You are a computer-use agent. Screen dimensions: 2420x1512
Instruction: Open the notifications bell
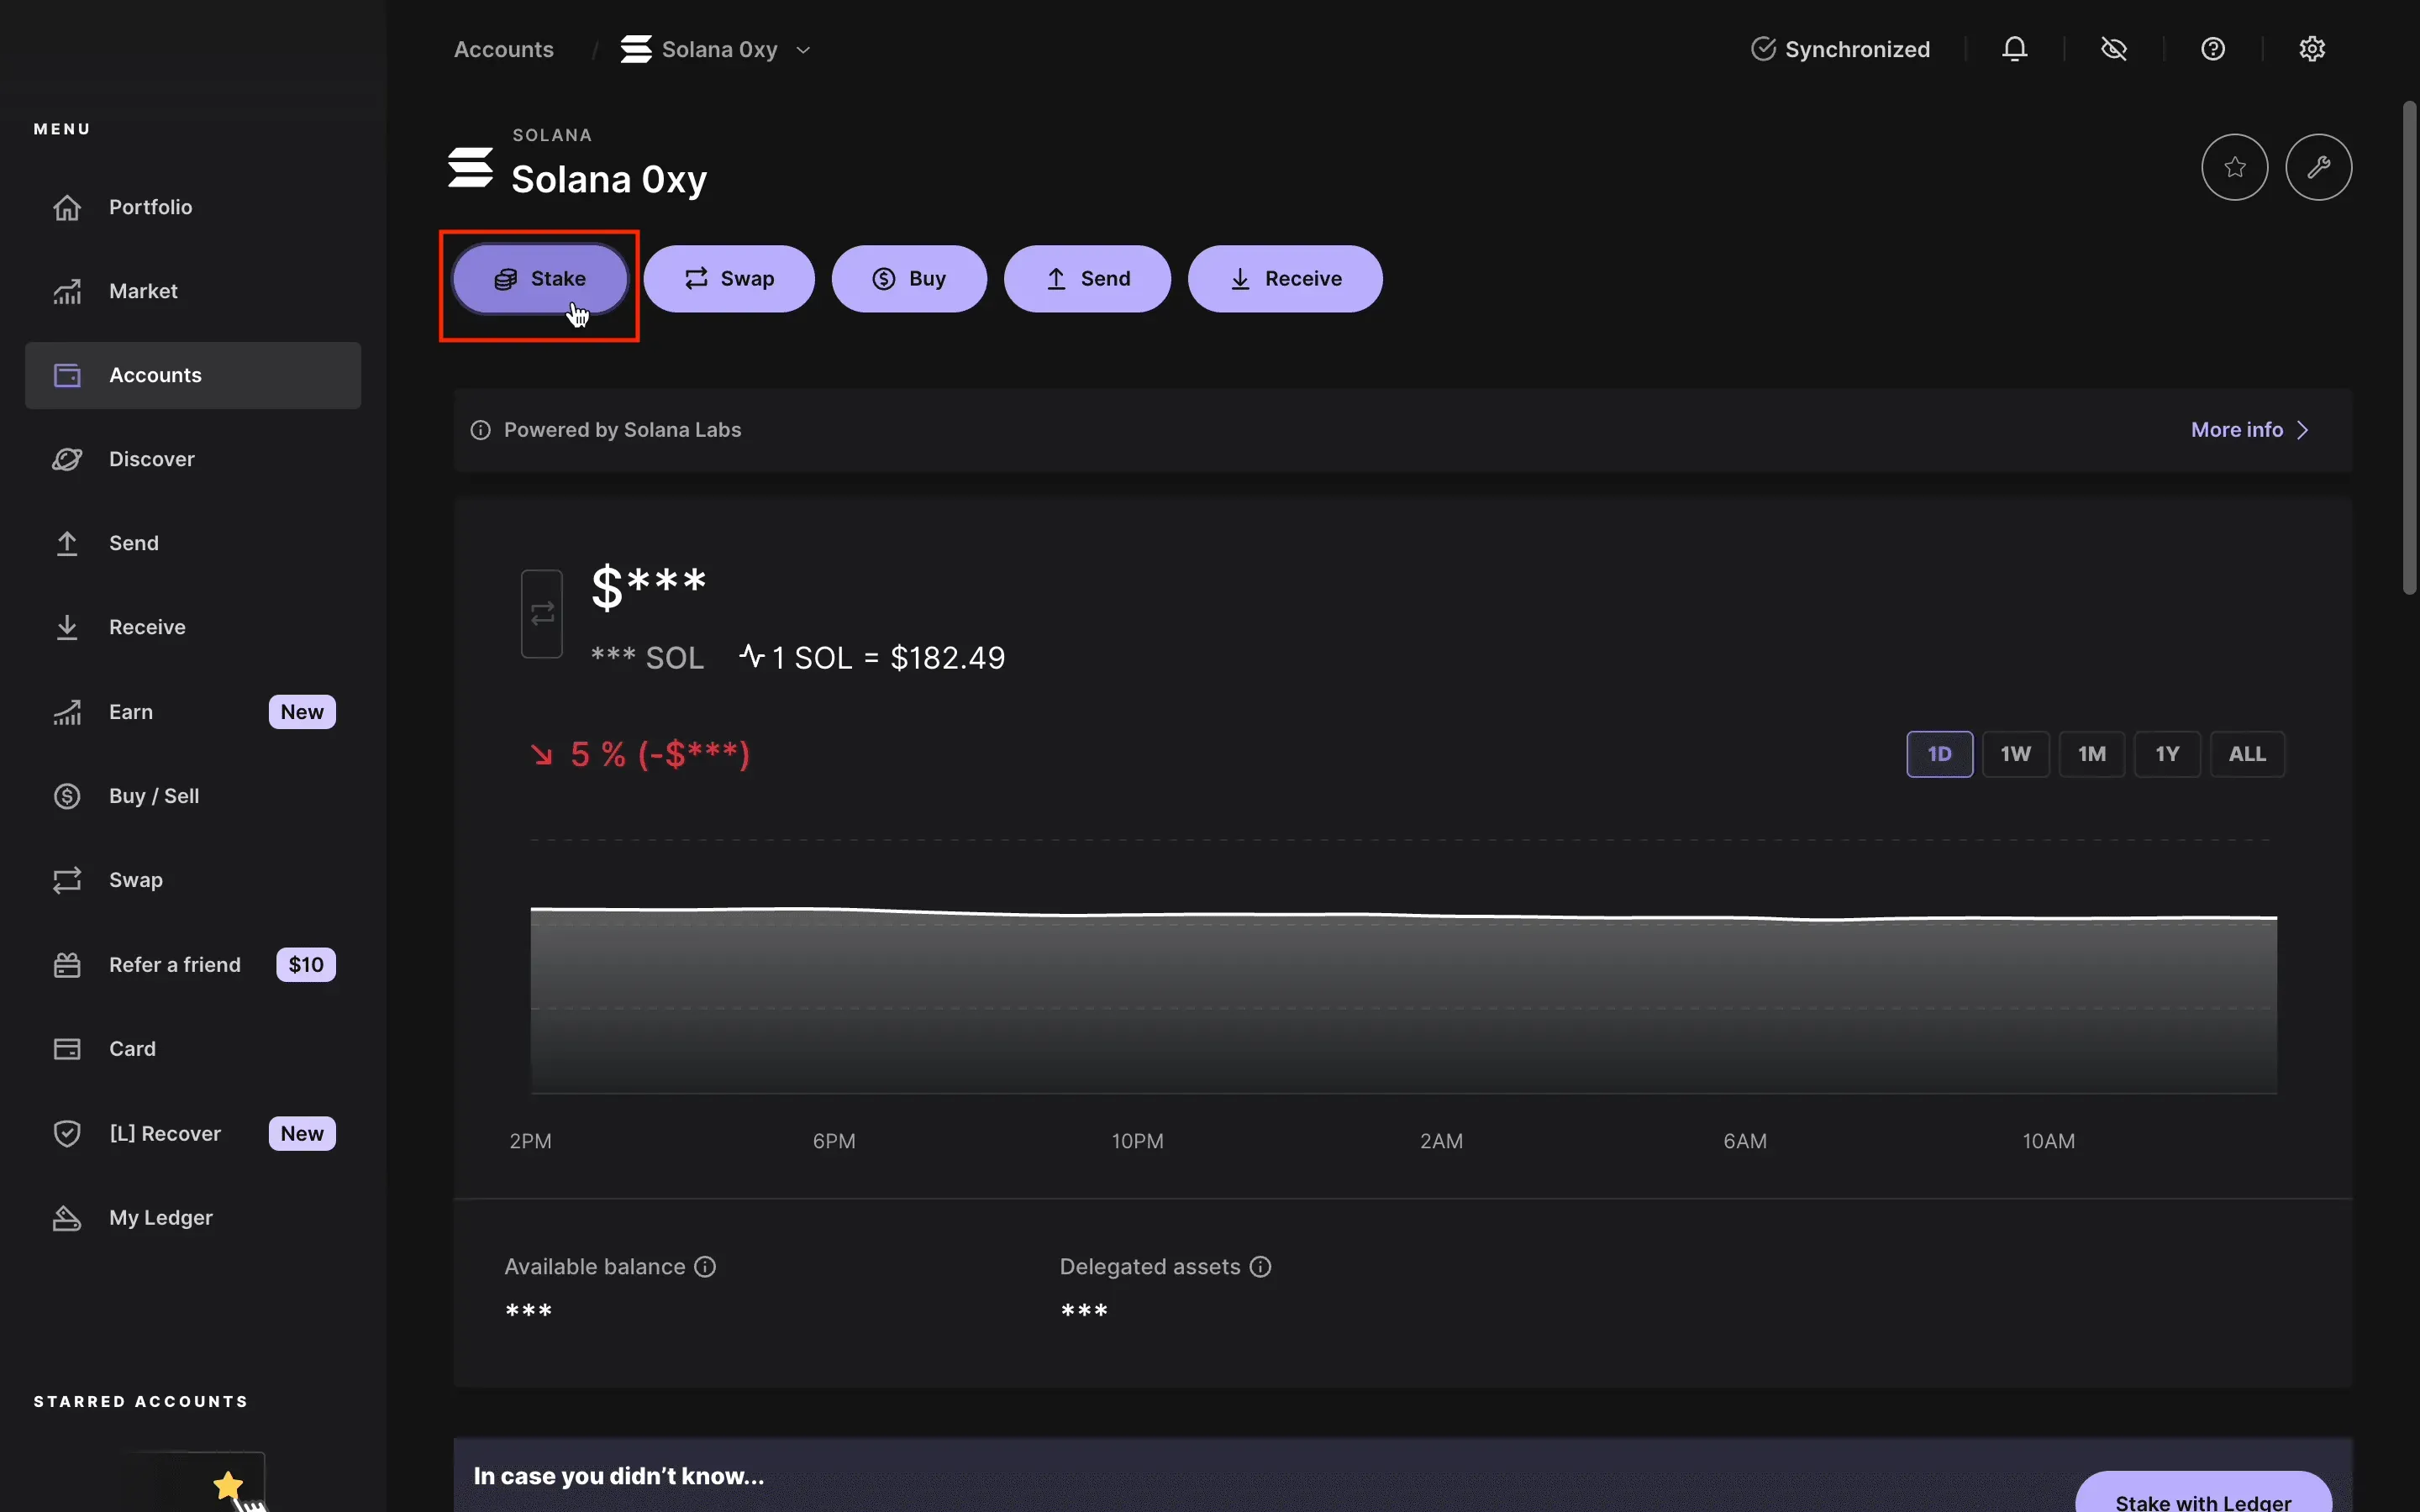point(2015,49)
